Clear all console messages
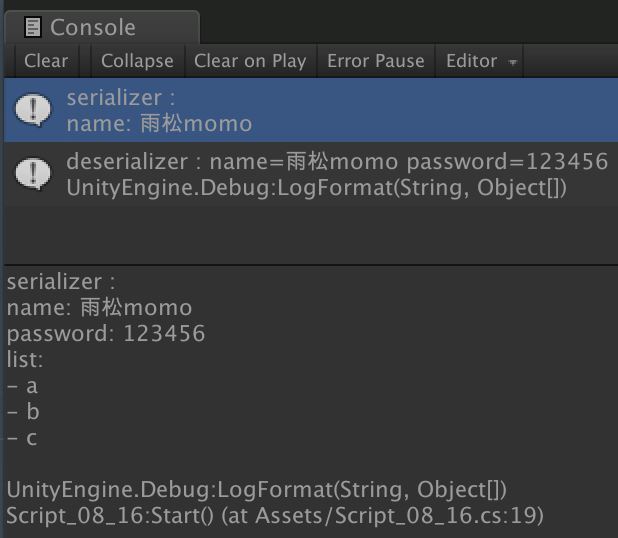The height and width of the screenshot is (538, 618). (46, 61)
